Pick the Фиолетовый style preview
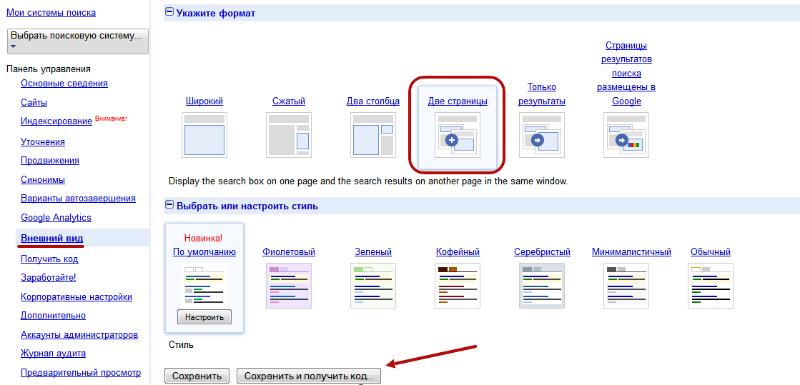 [x=289, y=286]
